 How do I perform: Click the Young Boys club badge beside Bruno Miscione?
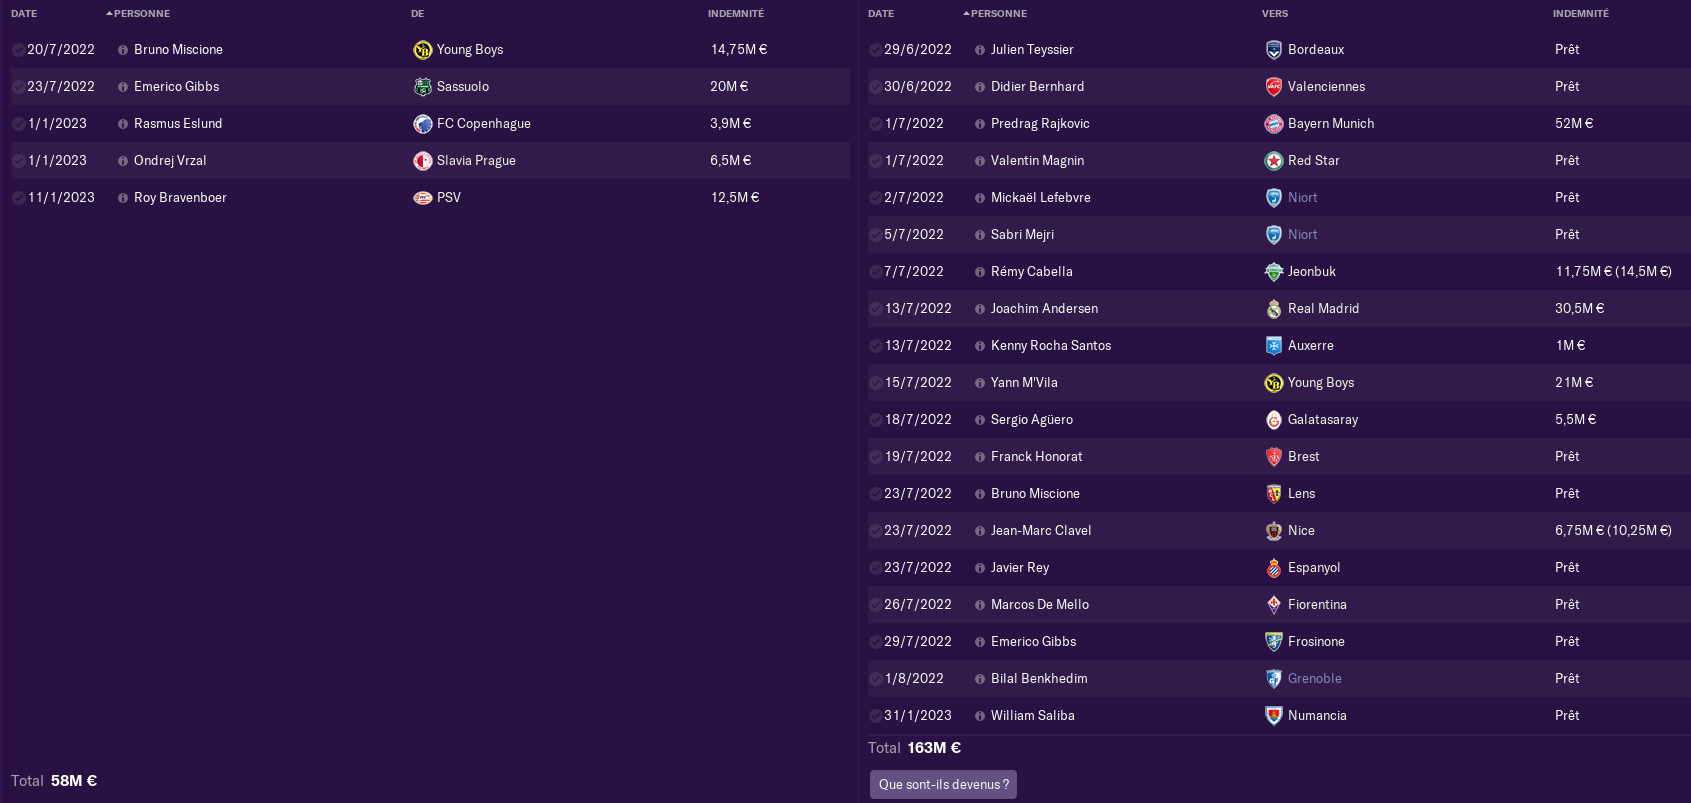423,50
